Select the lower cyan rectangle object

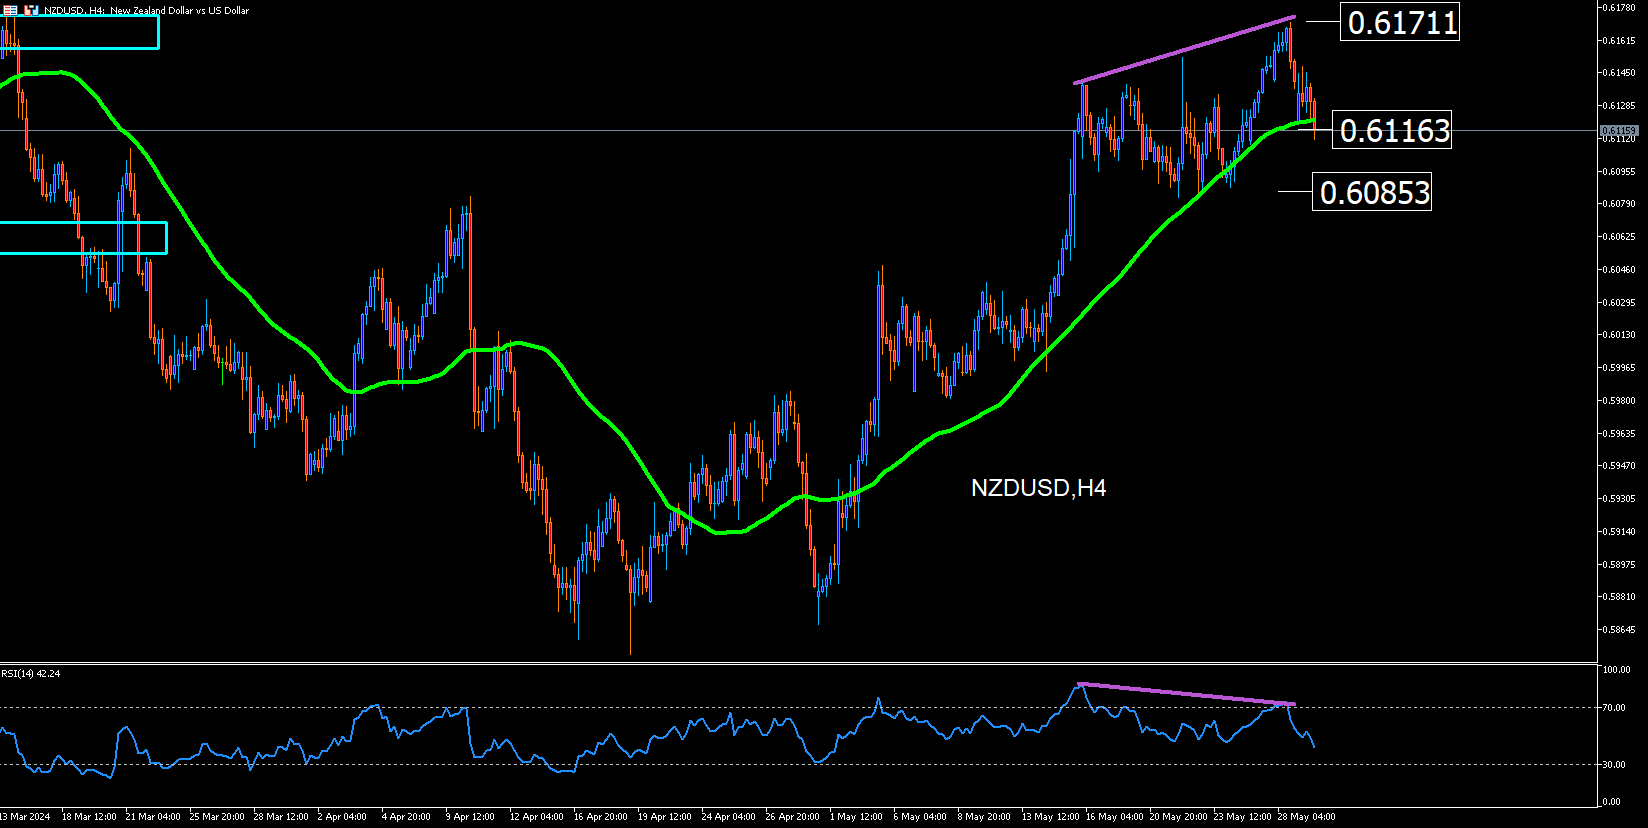click(83, 238)
